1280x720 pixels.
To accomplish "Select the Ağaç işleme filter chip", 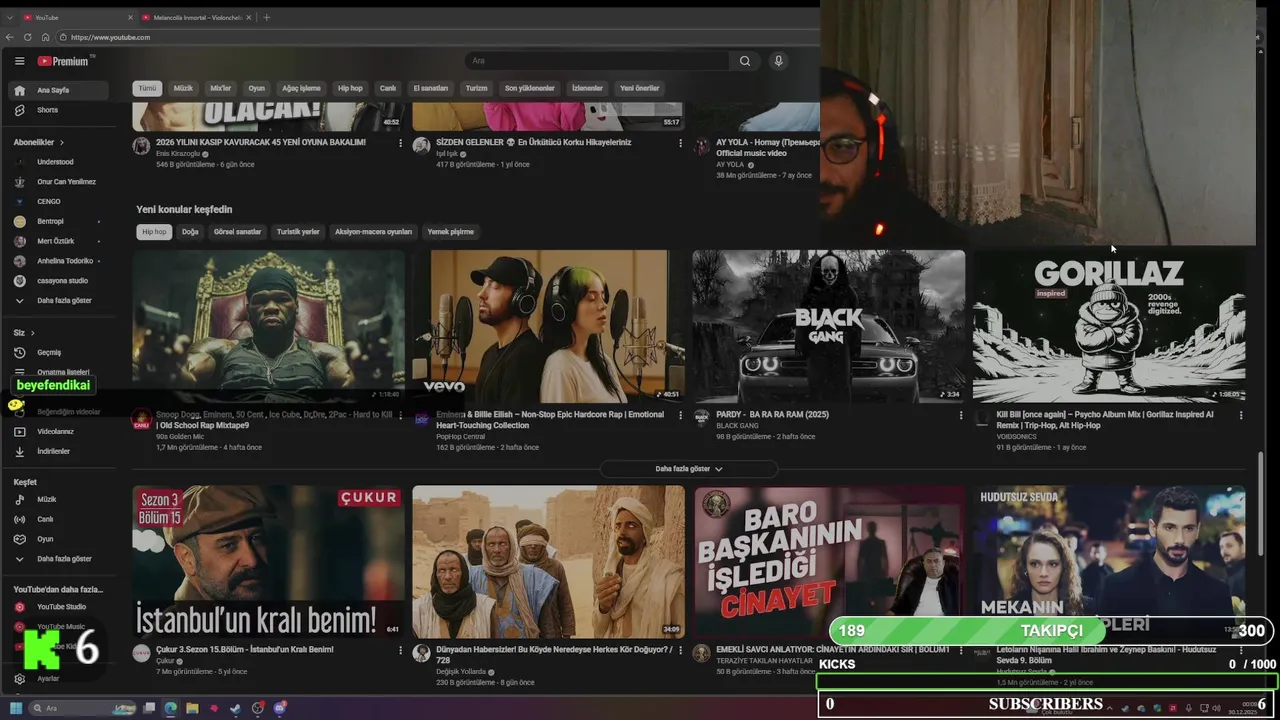I will [301, 88].
